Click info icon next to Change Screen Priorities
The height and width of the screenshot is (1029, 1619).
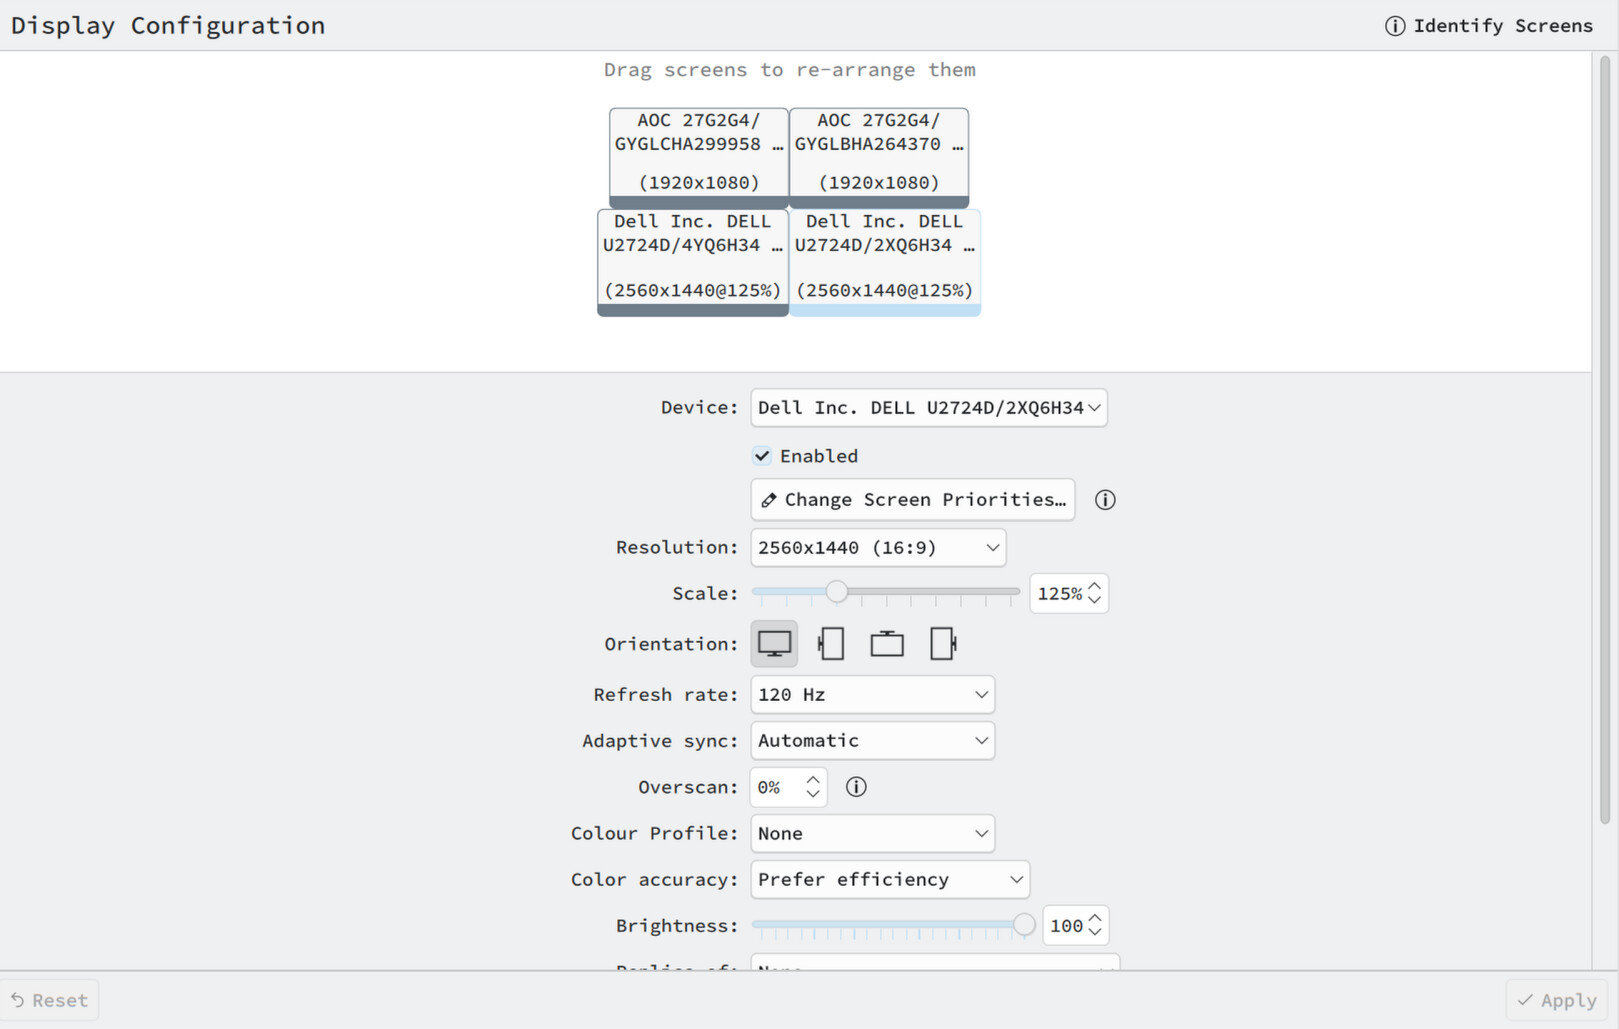[1105, 500]
